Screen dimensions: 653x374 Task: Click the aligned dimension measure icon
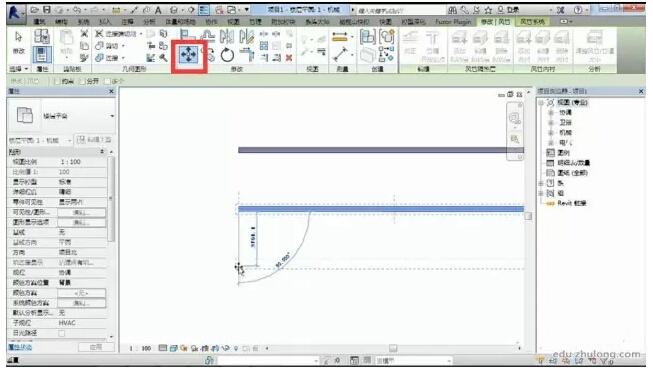(x=340, y=37)
